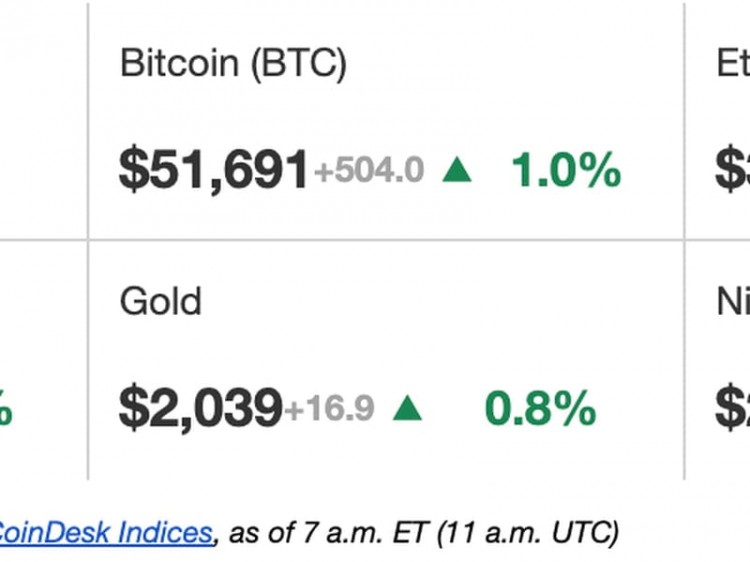Click the green up triangle beside Bitcoin

[x=457, y=171]
